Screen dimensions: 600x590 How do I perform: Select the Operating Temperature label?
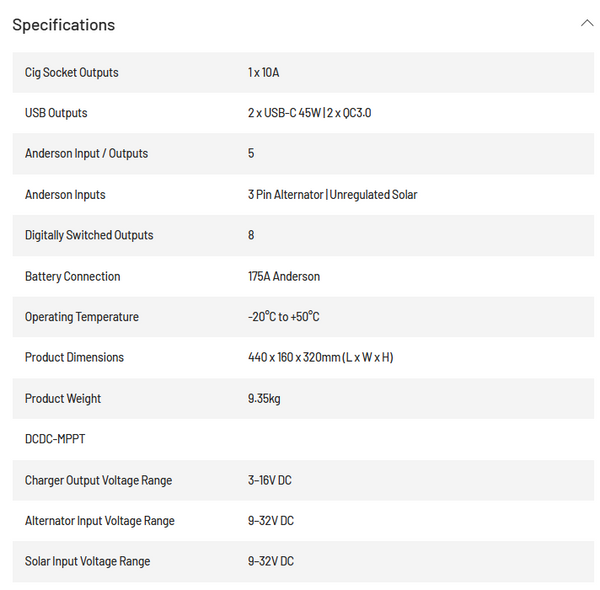pos(82,317)
